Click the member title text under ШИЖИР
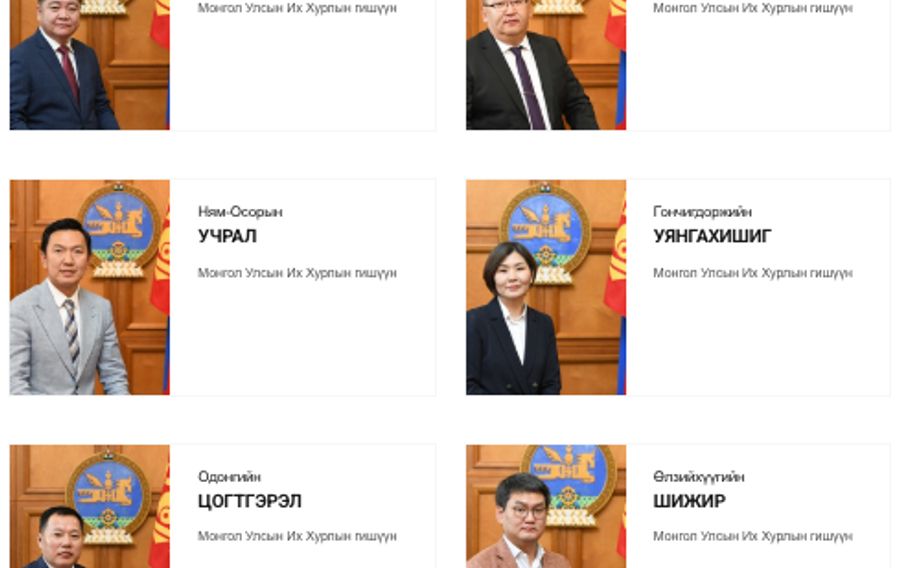 tap(753, 536)
